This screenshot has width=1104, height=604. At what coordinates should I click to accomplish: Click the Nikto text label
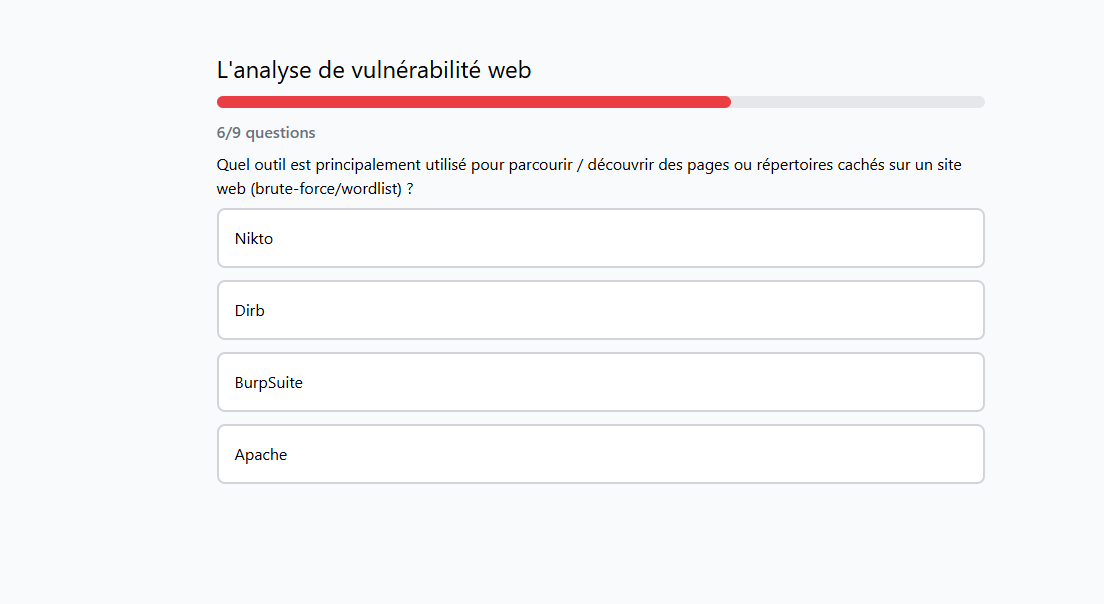pos(254,238)
